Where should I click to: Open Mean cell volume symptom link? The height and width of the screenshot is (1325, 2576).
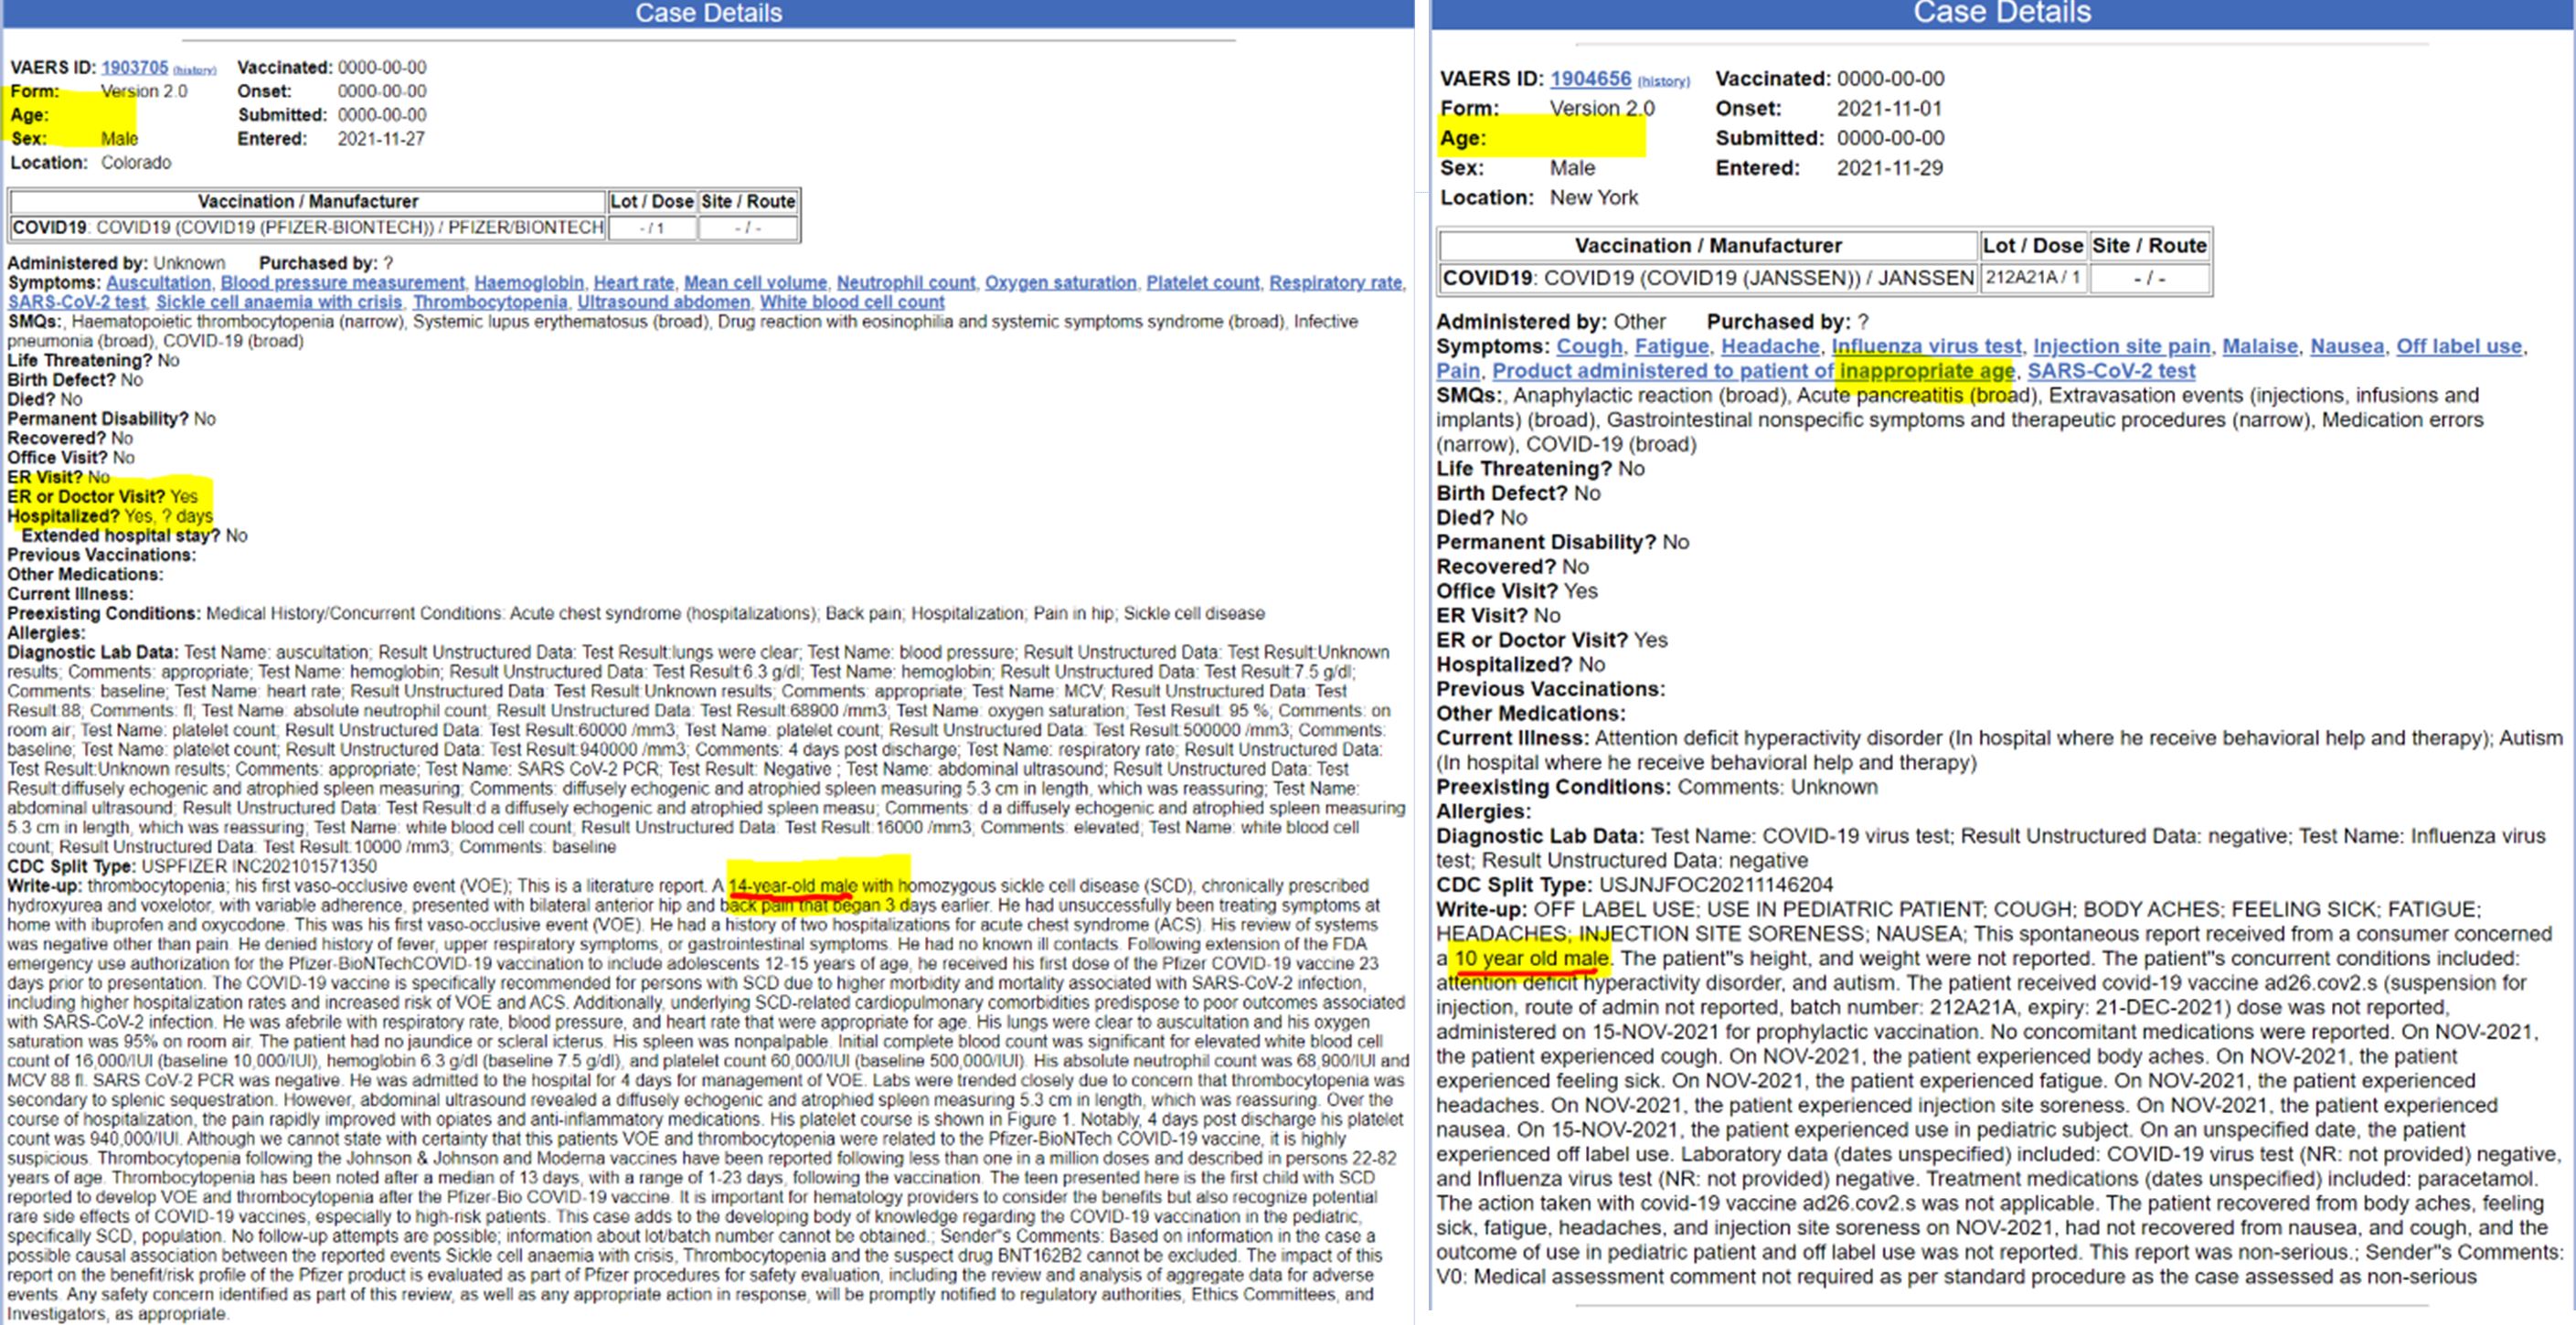755,283
